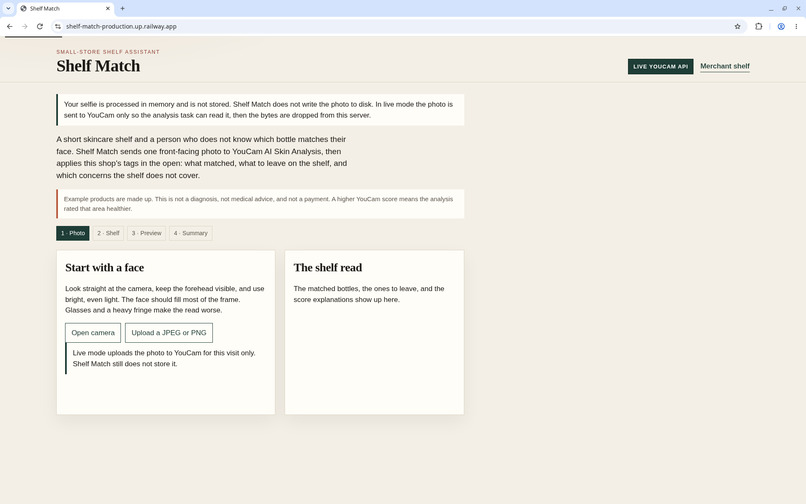Click the SMALL-STORE SHELF ASSISTANT label
Viewport: 806px width, 504px height.
[x=108, y=52]
